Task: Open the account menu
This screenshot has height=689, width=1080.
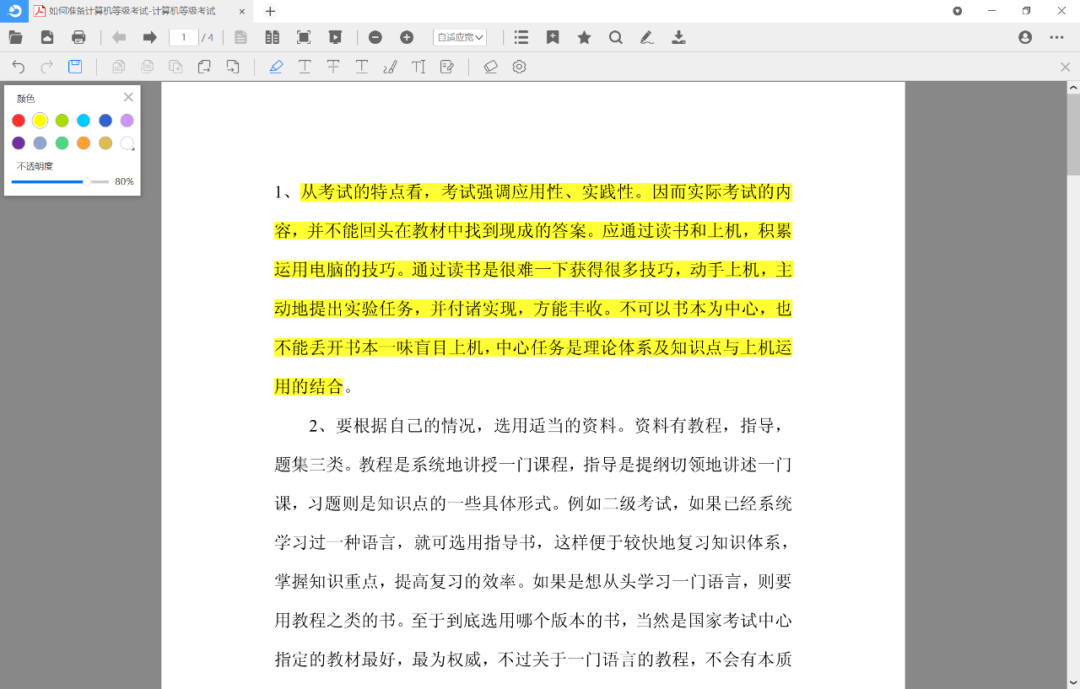Action: click(1024, 37)
